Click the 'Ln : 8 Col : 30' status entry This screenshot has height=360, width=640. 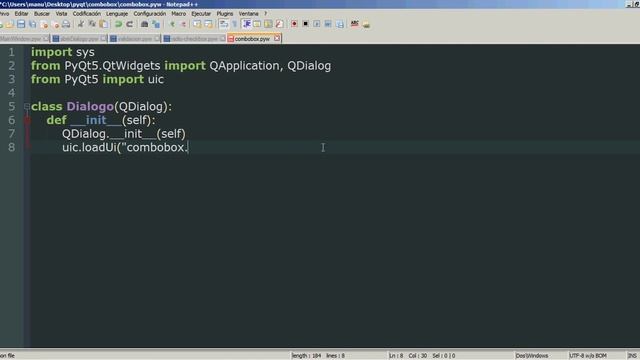click(x=408, y=356)
